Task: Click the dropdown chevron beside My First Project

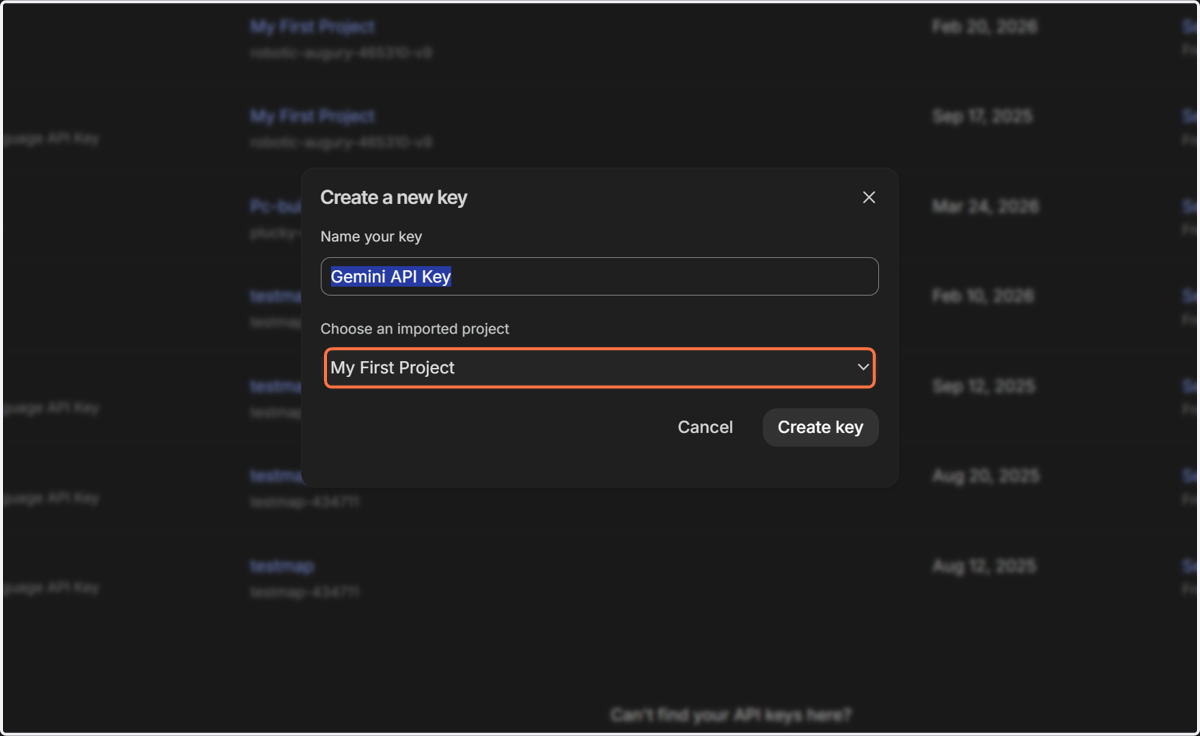Action: (863, 367)
